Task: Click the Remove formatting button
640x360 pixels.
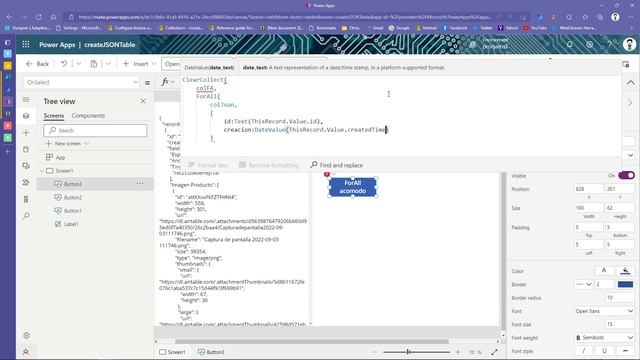Action: point(269,165)
